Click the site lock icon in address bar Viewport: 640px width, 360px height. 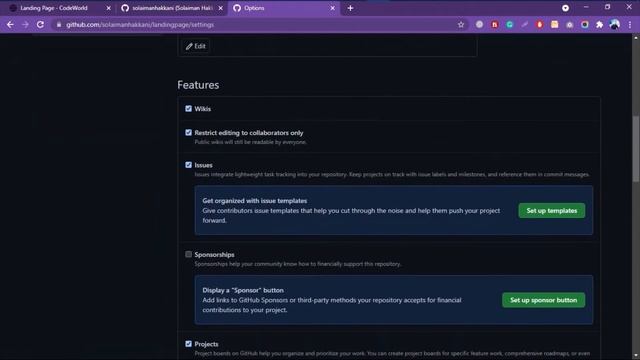coord(59,24)
